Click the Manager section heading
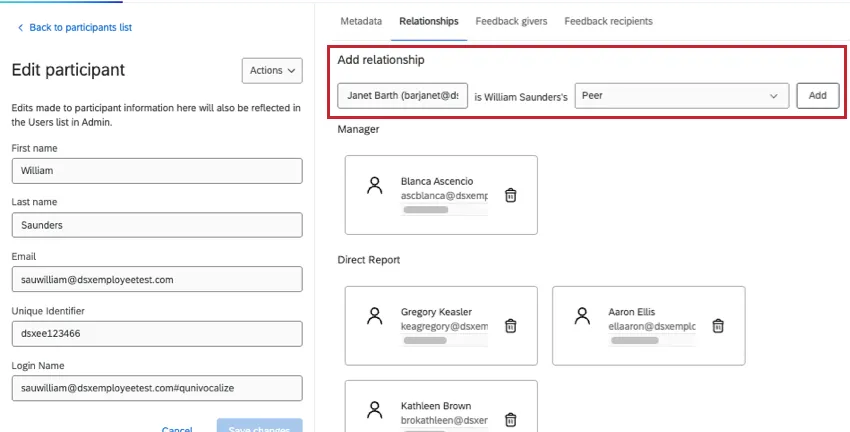 coord(358,129)
